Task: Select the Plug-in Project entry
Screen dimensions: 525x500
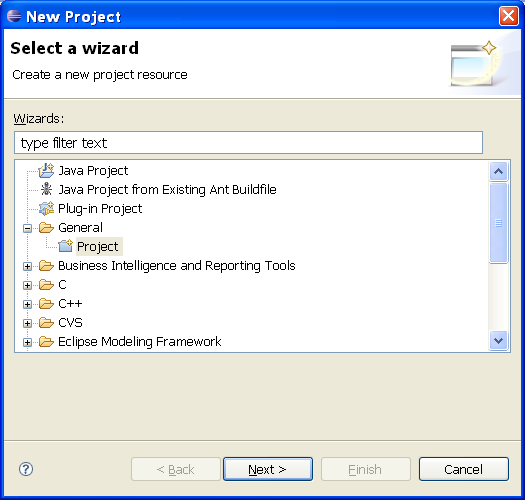Action: [100, 209]
